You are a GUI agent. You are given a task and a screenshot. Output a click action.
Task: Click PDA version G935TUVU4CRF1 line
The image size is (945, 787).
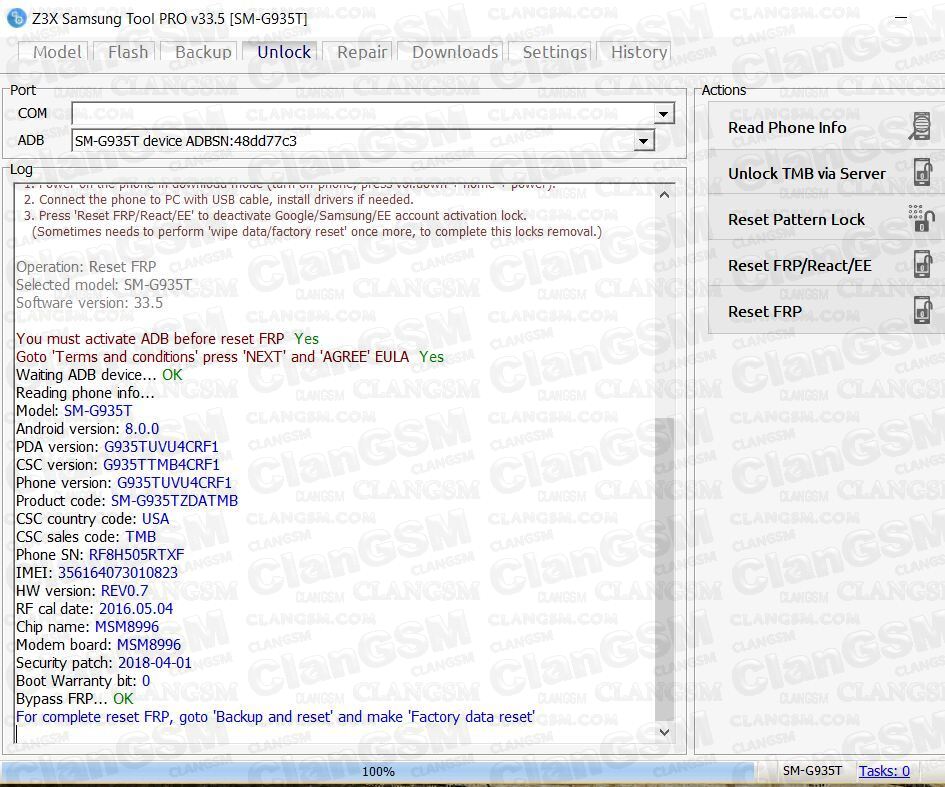[118, 447]
